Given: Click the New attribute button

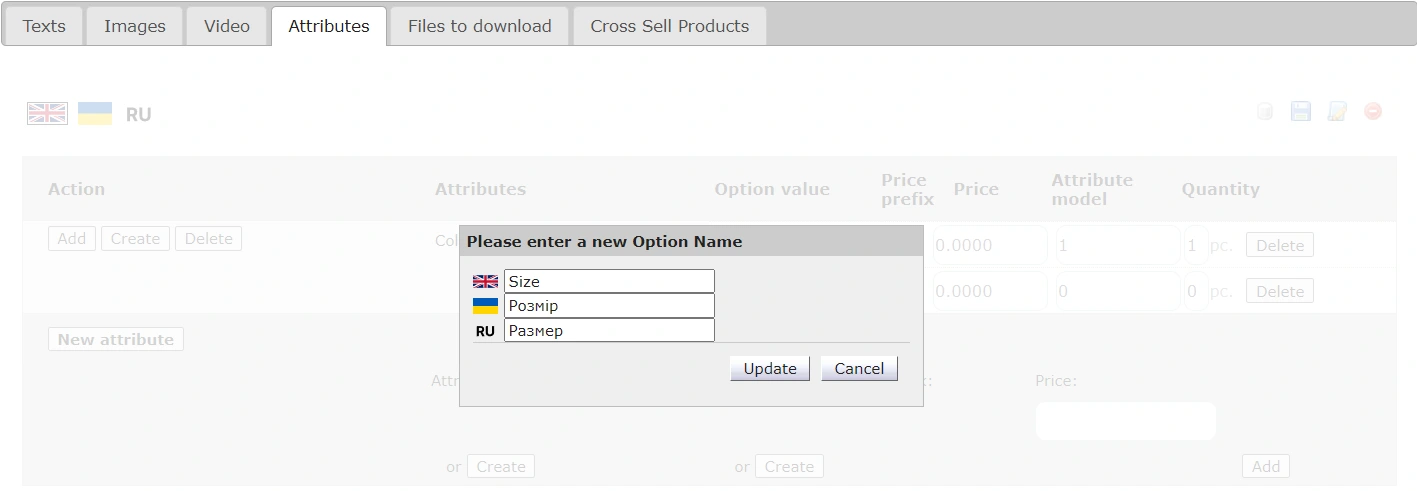Looking at the screenshot, I should [116, 340].
